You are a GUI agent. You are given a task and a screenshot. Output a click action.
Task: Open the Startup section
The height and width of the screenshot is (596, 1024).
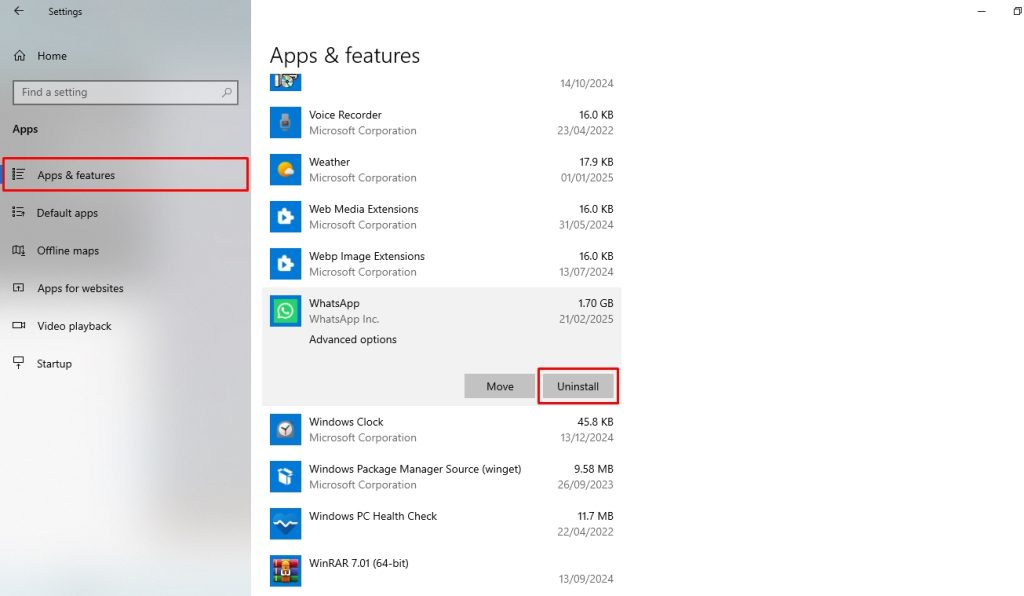point(125,364)
